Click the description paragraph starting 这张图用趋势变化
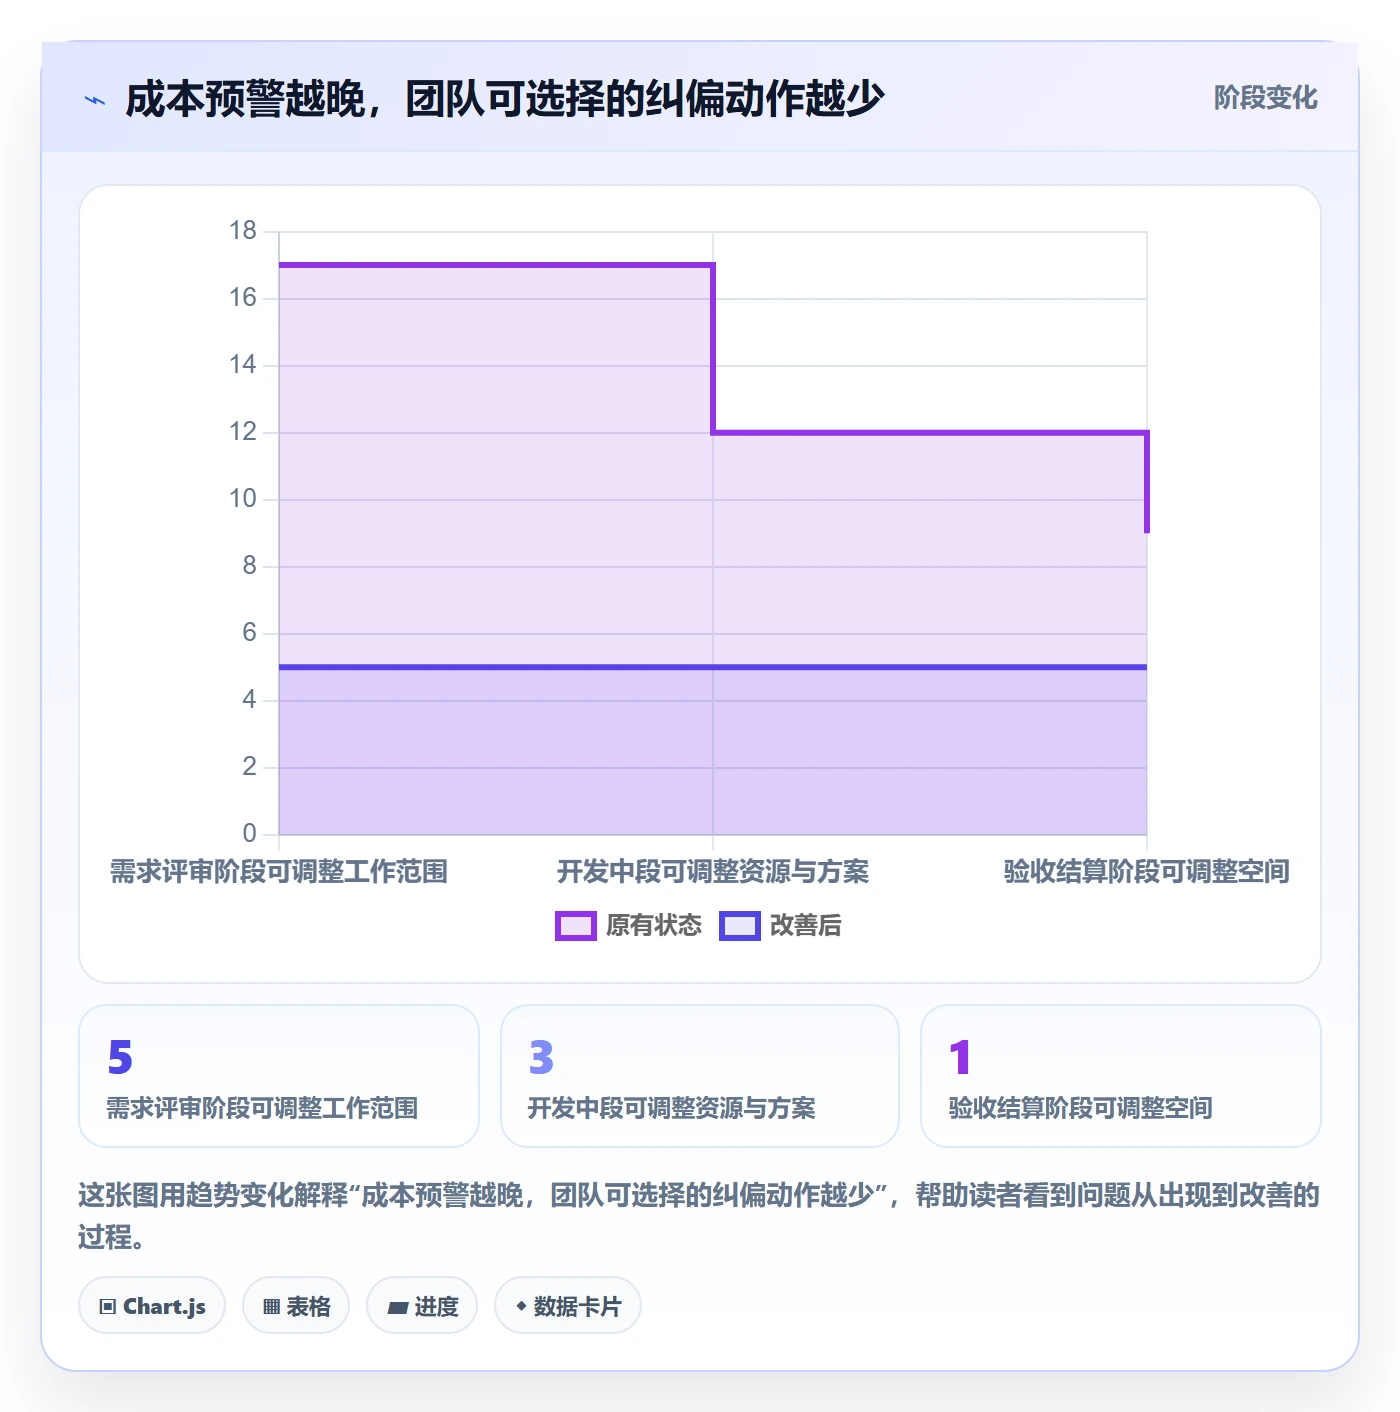Viewport: 1400px width, 1412px height. 699,1216
